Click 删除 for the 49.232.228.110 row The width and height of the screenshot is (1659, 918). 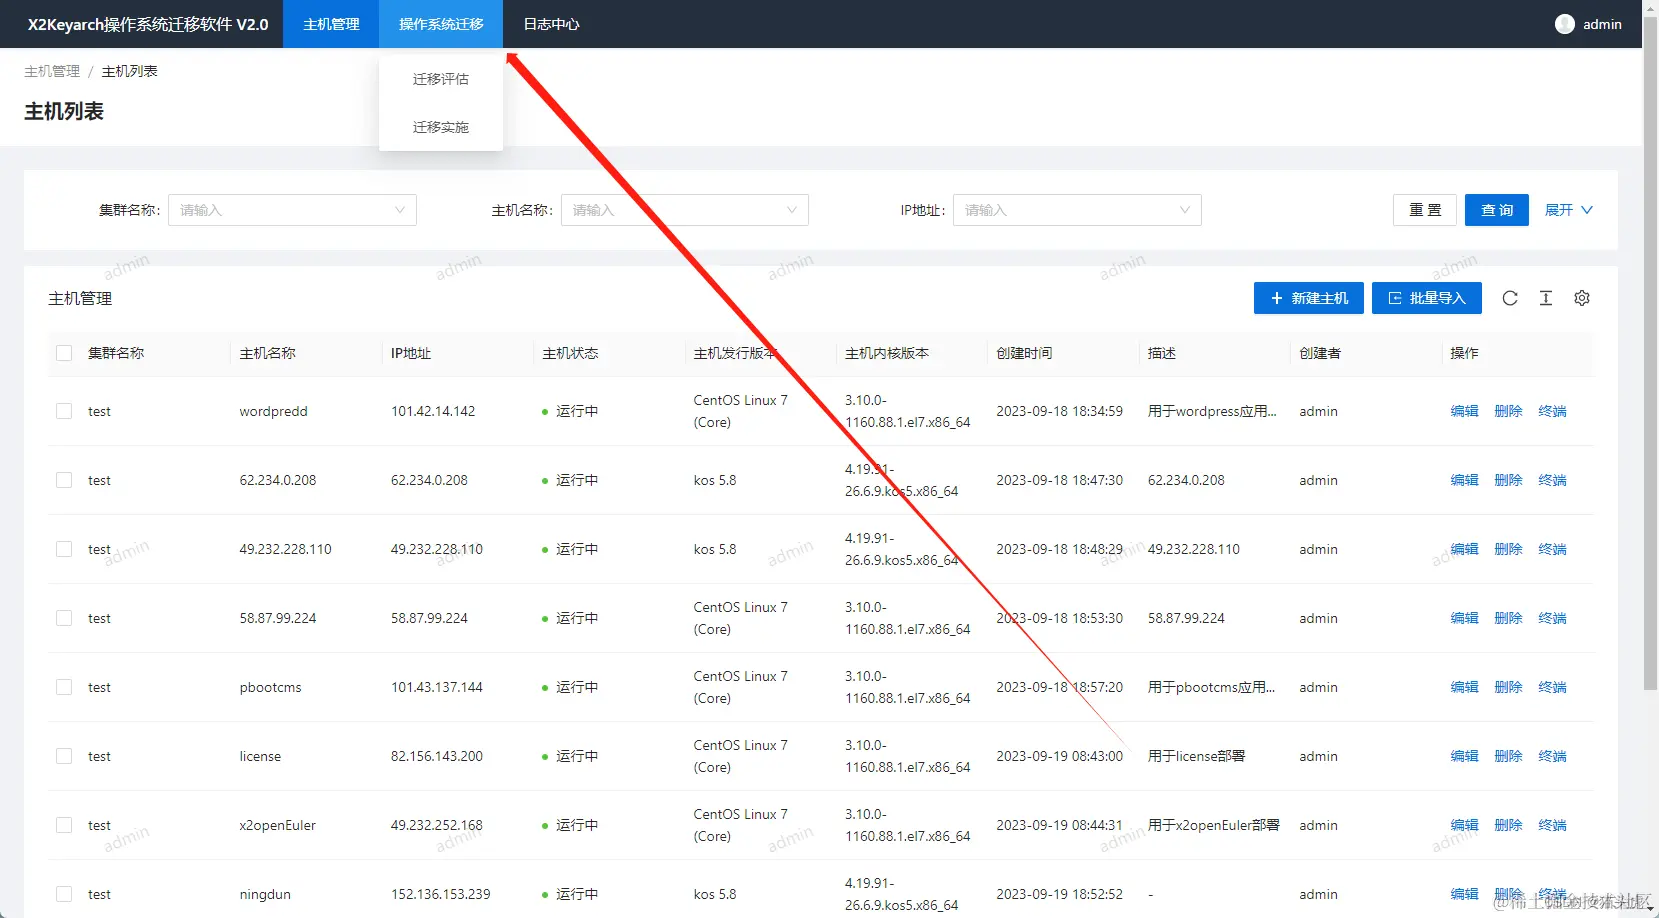(1508, 549)
